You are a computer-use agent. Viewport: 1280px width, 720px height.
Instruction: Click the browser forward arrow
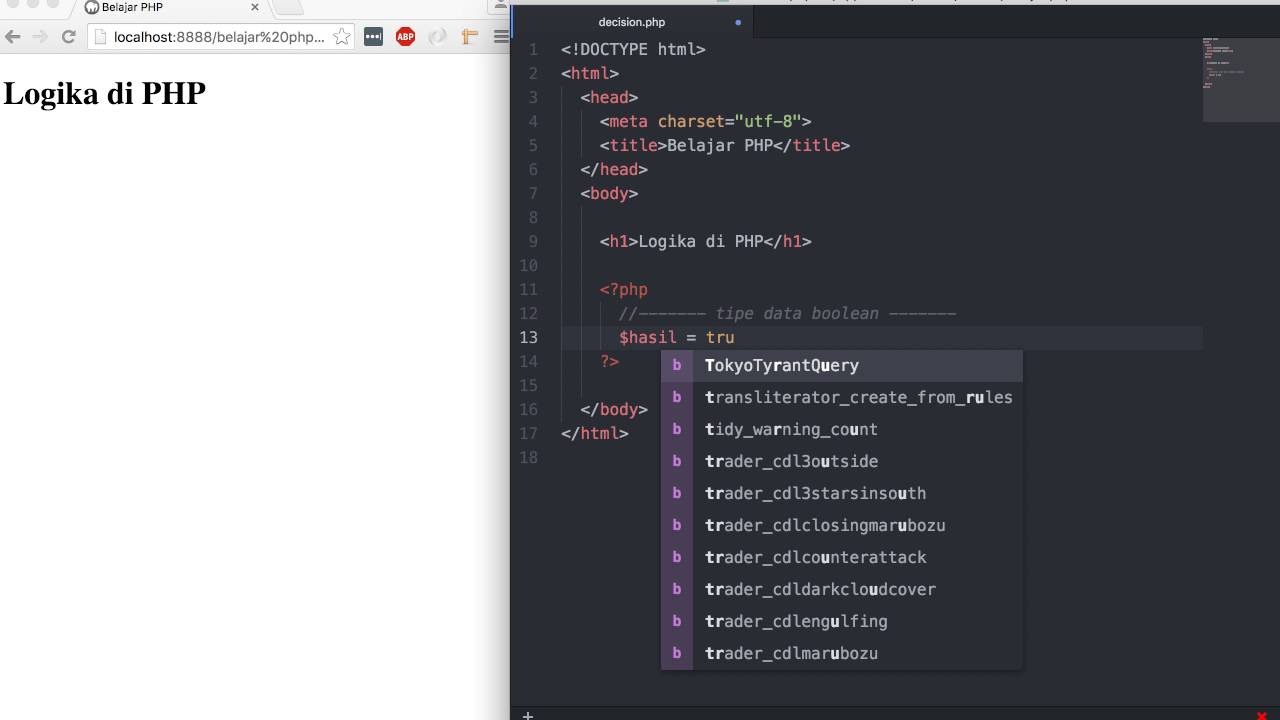coord(40,37)
